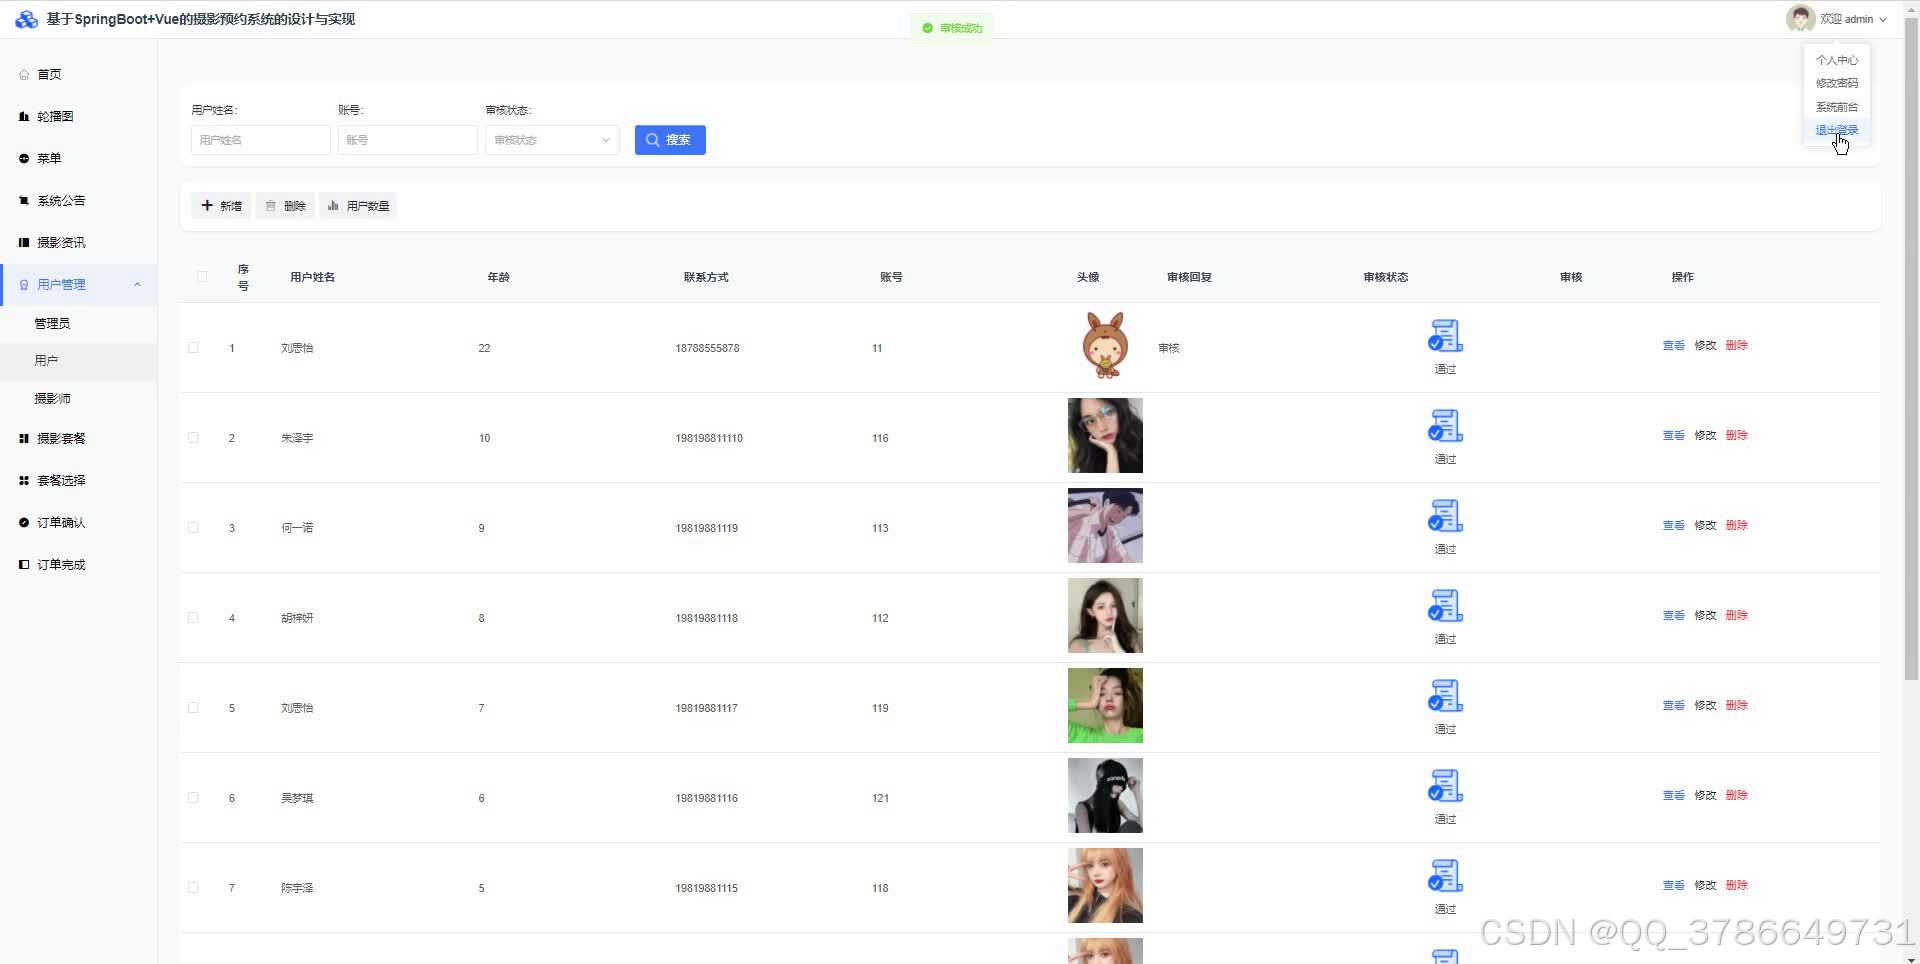Viewport: 1920px width, 964px height.
Task: Choose 退出登录 from the user menu
Action: coord(1837,130)
